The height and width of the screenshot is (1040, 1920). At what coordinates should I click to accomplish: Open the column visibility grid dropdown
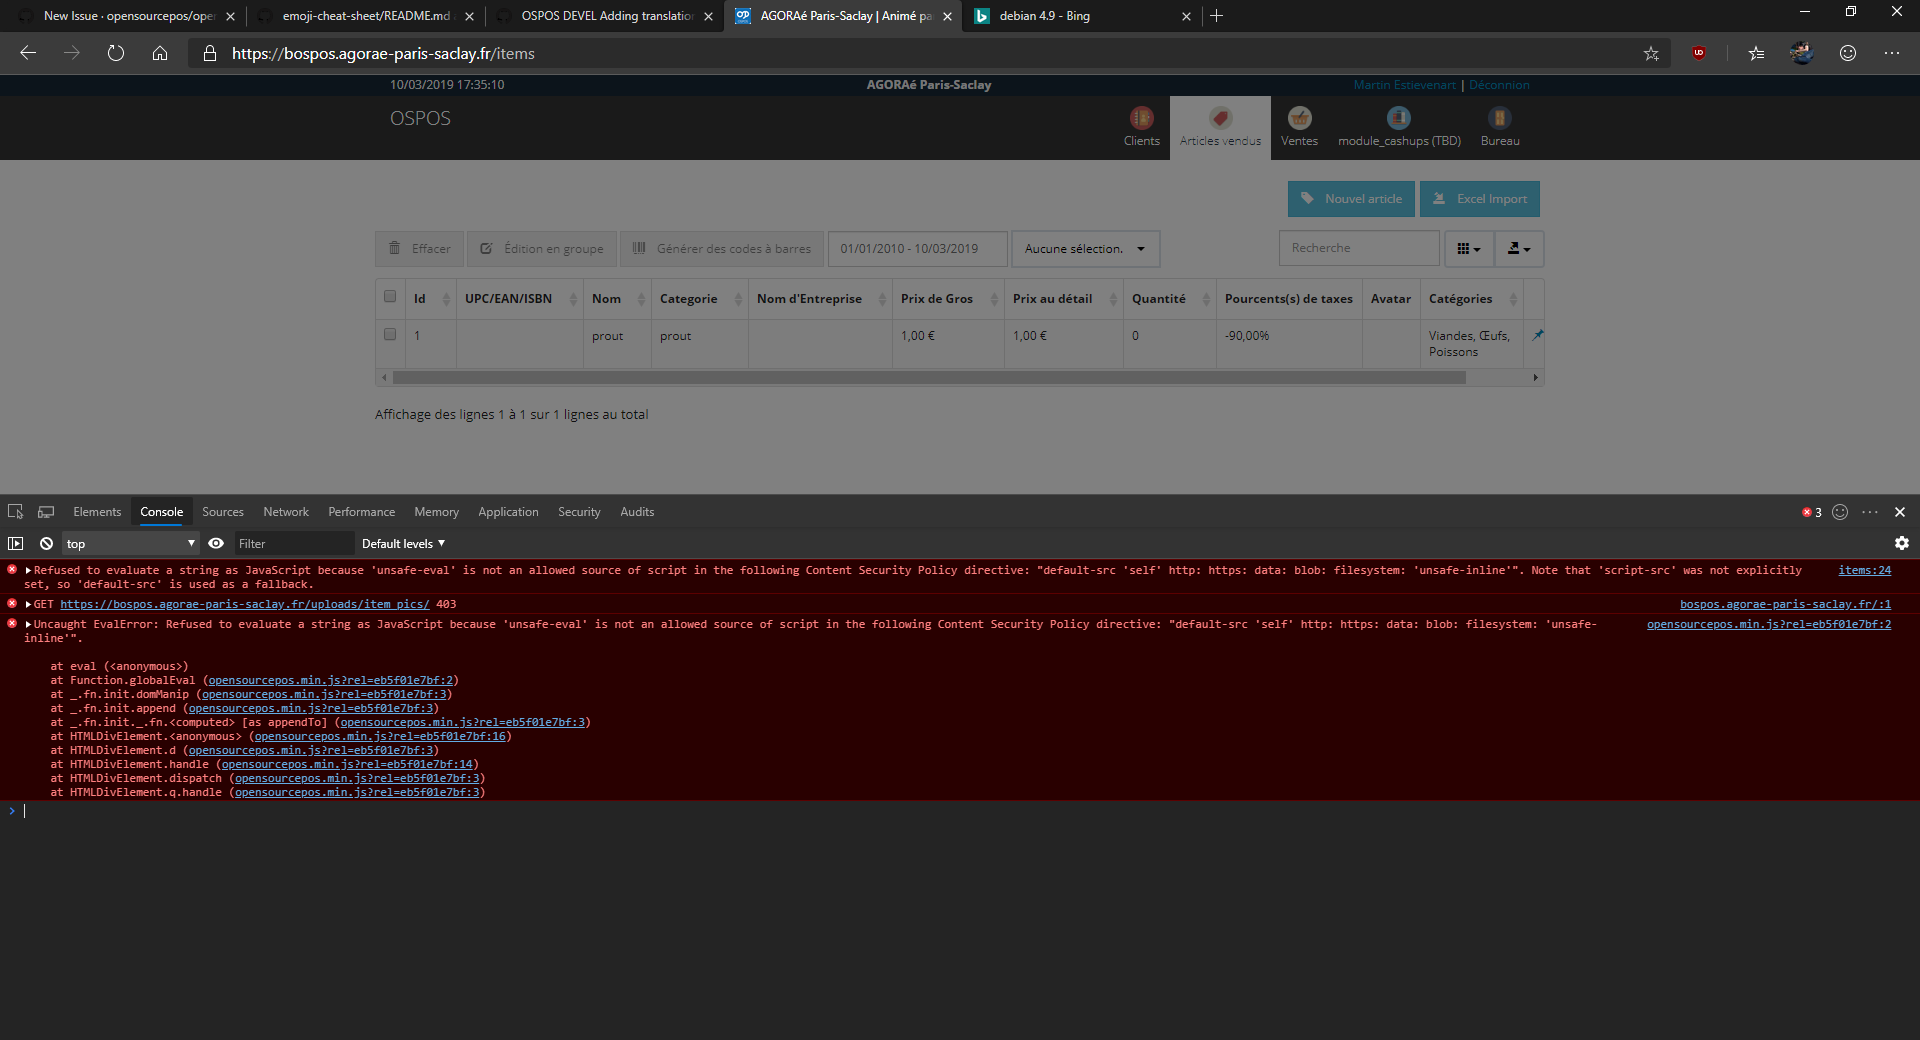[x=1468, y=248]
